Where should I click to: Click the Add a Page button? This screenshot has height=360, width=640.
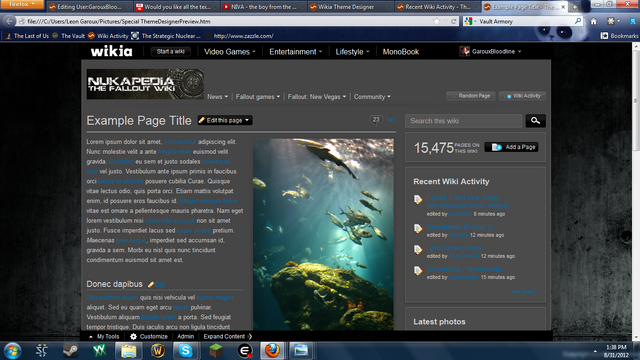(x=511, y=147)
